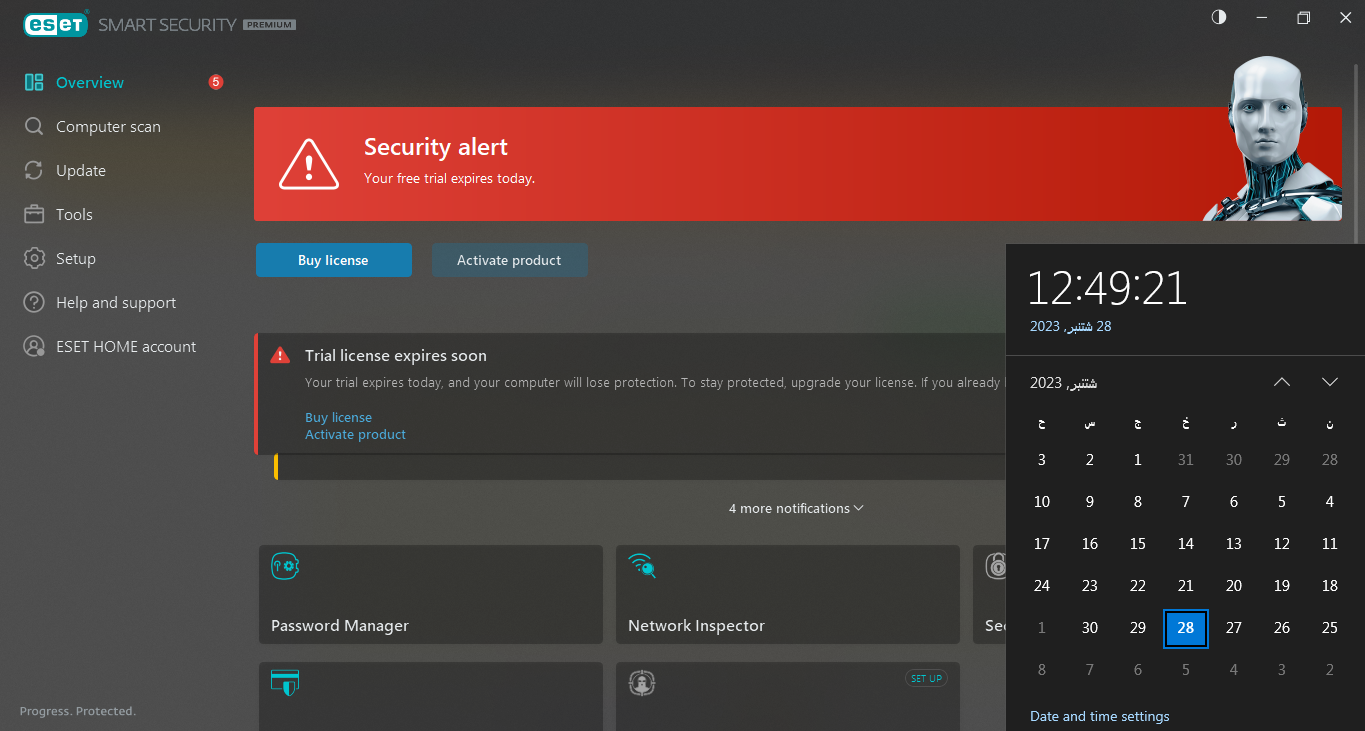The height and width of the screenshot is (731, 1365).
Task: Select day 22 in calendar
Action: (1138, 586)
